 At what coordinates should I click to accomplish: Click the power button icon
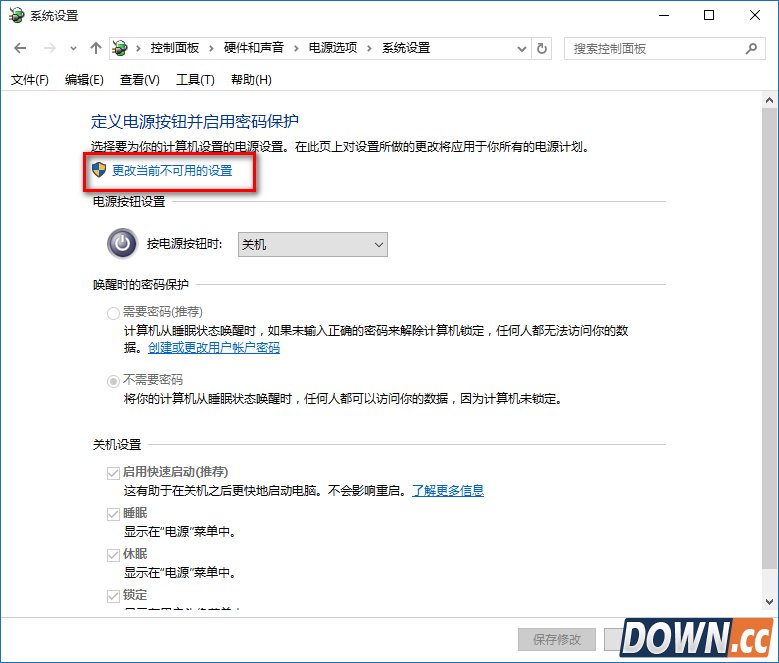[122, 244]
